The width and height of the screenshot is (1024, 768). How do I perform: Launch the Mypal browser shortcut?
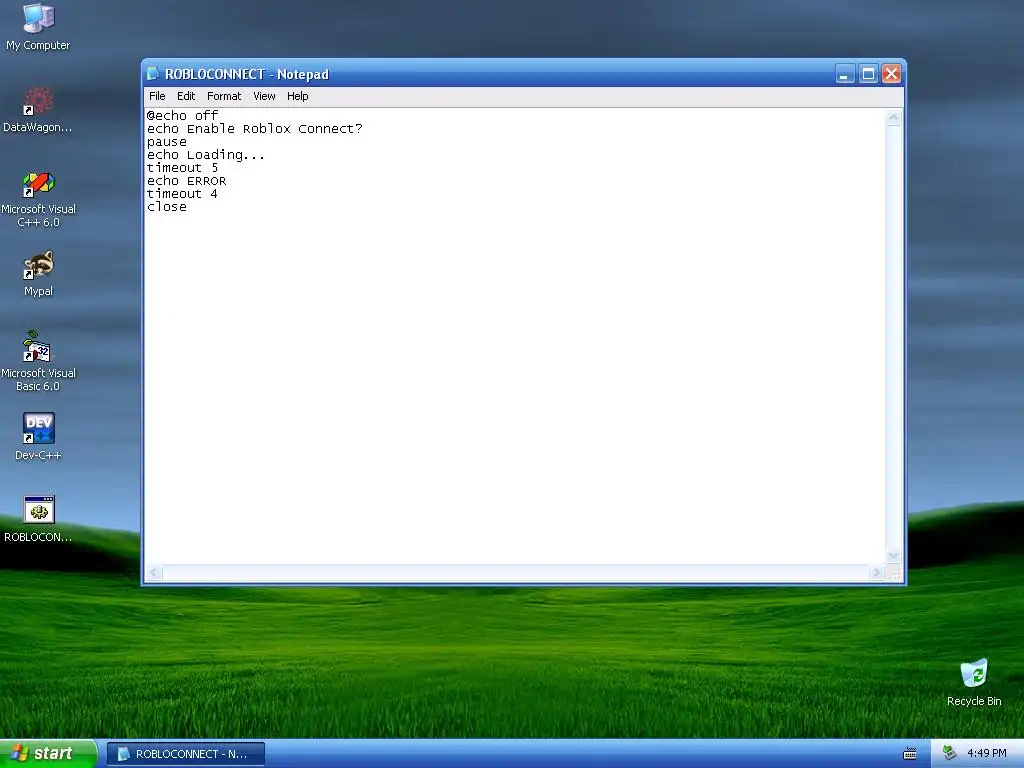click(x=38, y=274)
